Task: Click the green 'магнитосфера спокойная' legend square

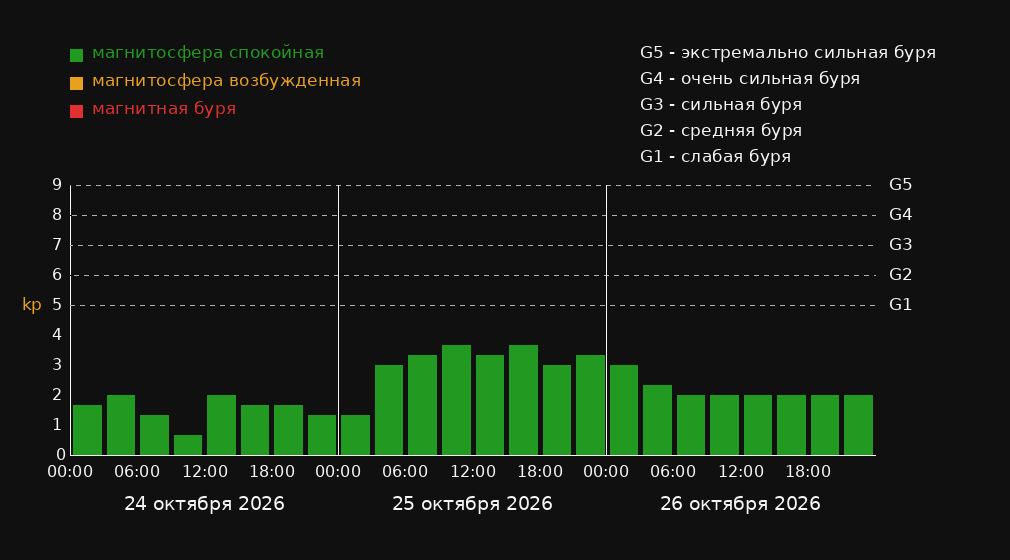Action: click(77, 55)
